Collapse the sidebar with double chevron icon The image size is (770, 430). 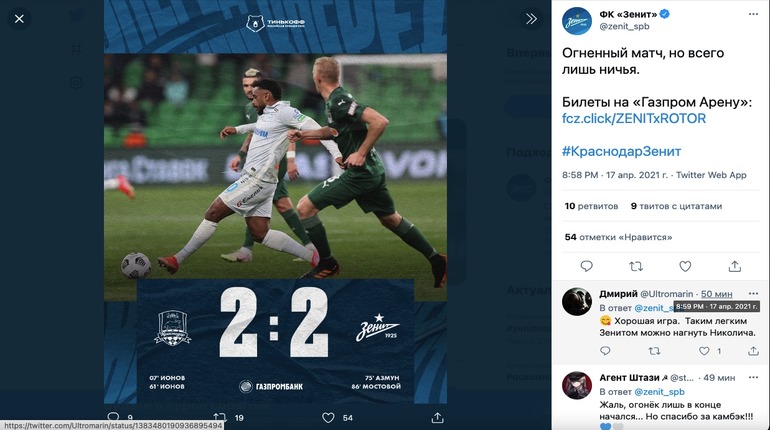pos(531,19)
